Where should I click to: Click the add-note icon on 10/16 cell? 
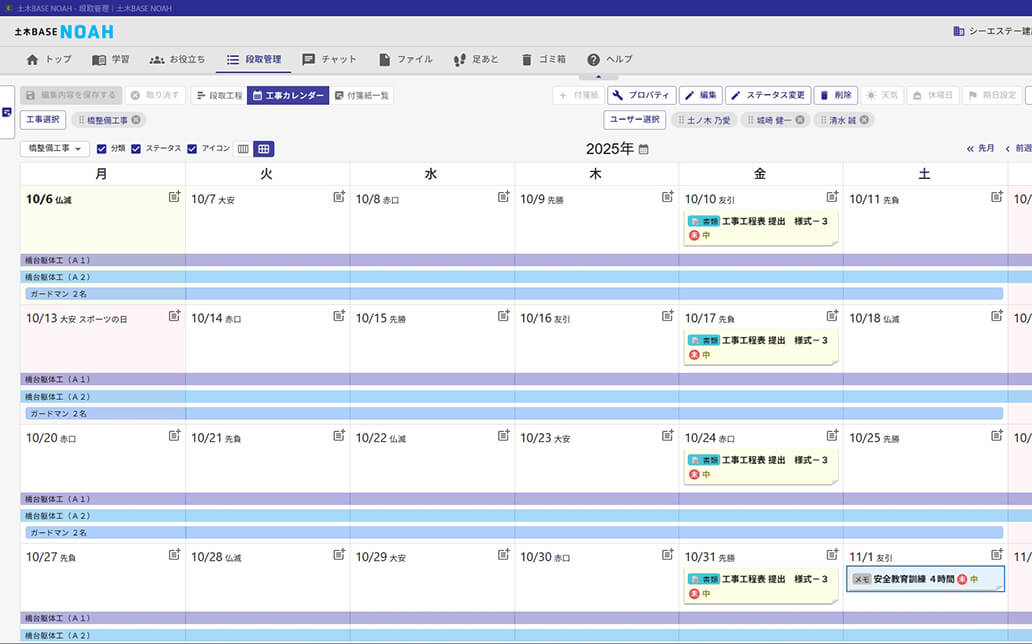(667, 316)
